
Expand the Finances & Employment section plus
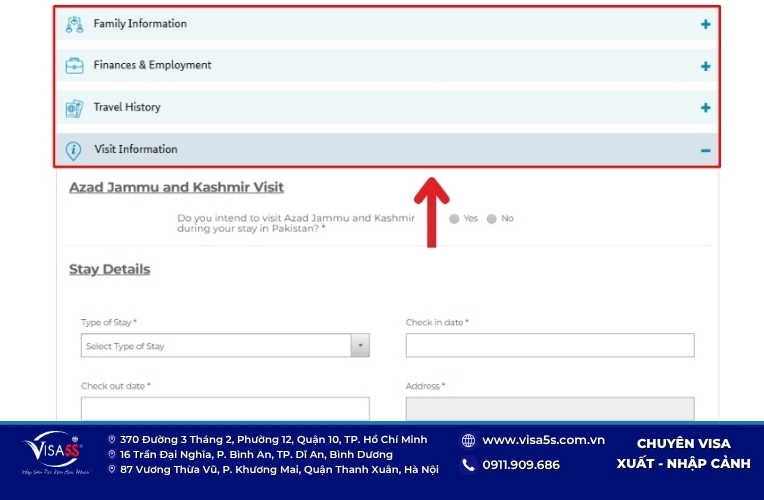[x=706, y=66]
